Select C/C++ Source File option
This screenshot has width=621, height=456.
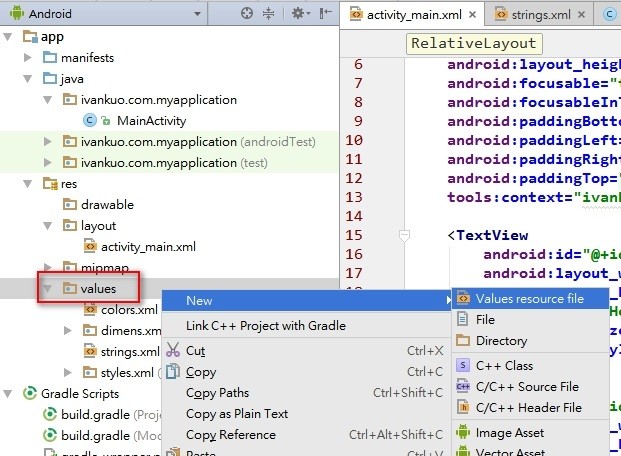[527, 387]
